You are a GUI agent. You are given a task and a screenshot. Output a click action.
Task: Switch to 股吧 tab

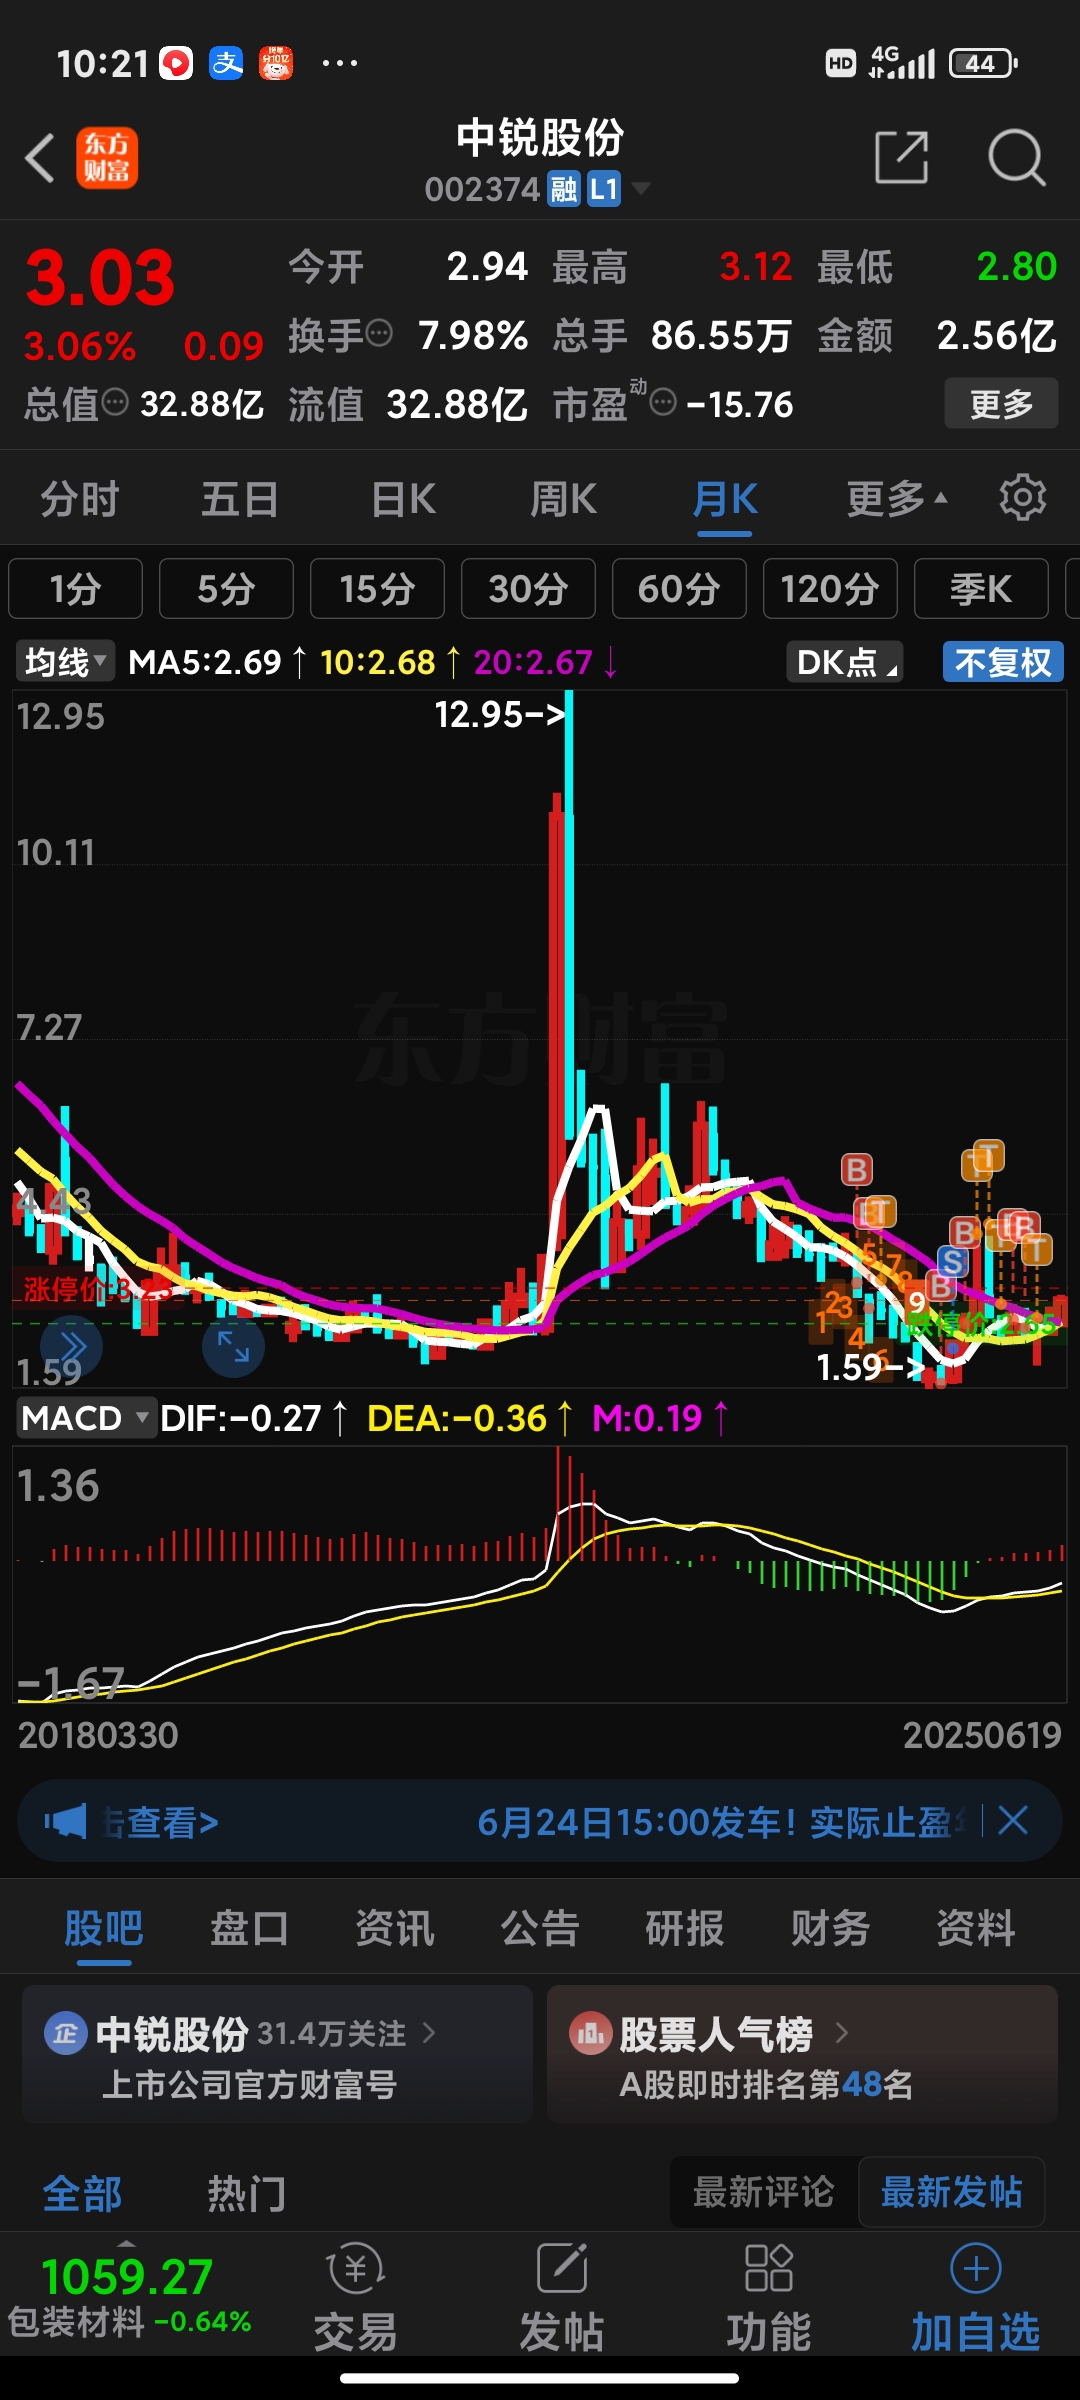104,1927
